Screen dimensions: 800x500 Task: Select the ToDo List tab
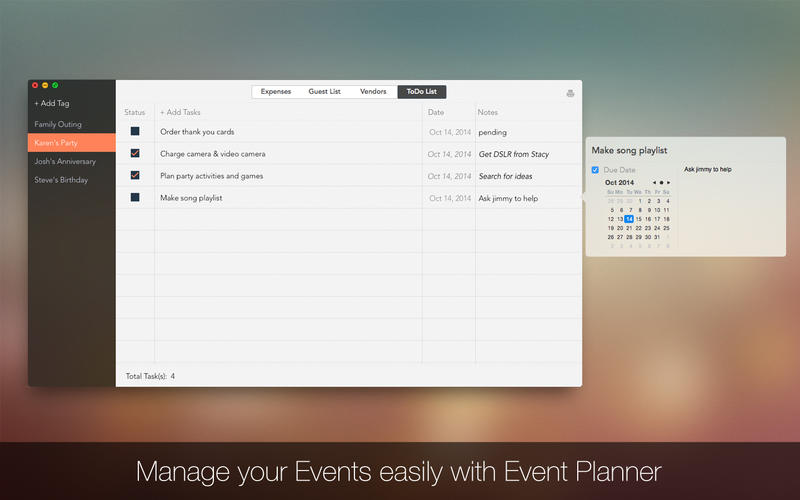click(421, 92)
